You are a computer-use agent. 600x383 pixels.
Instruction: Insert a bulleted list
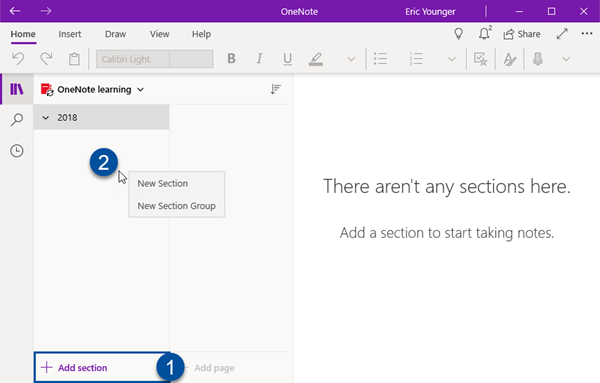tap(380, 59)
